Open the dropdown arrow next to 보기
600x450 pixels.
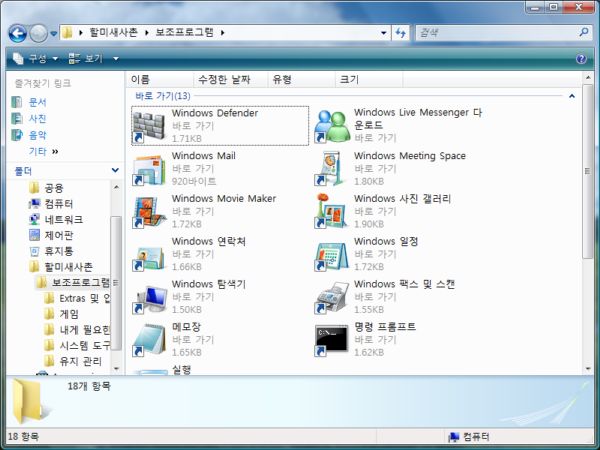click(116, 59)
